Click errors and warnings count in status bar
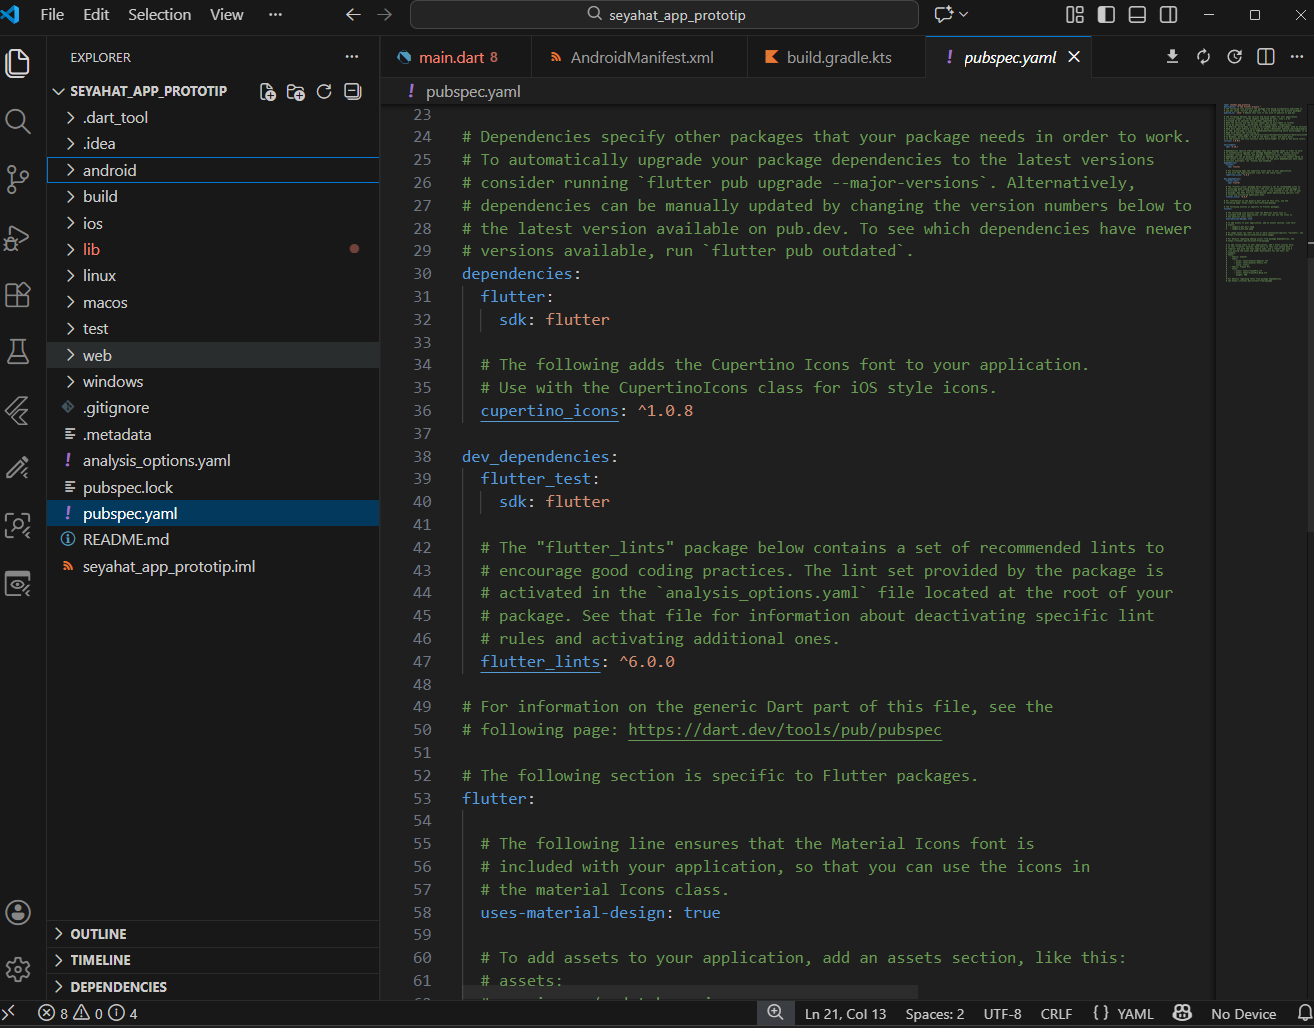The width and height of the screenshot is (1314, 1028). pyautogui.click(x=88, y=1013)
